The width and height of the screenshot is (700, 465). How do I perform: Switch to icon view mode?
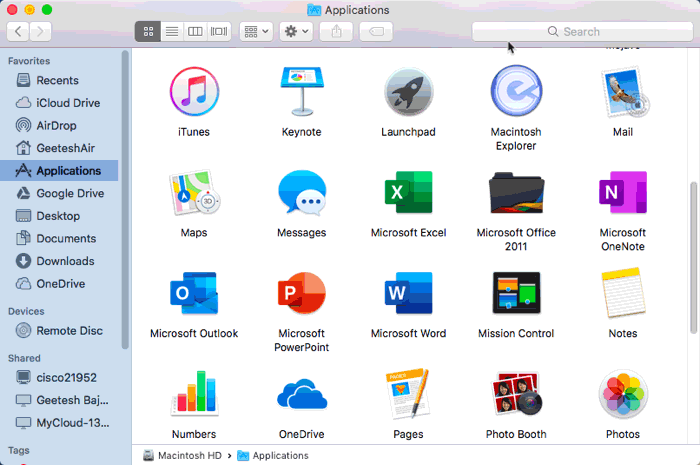coord(148,31)
